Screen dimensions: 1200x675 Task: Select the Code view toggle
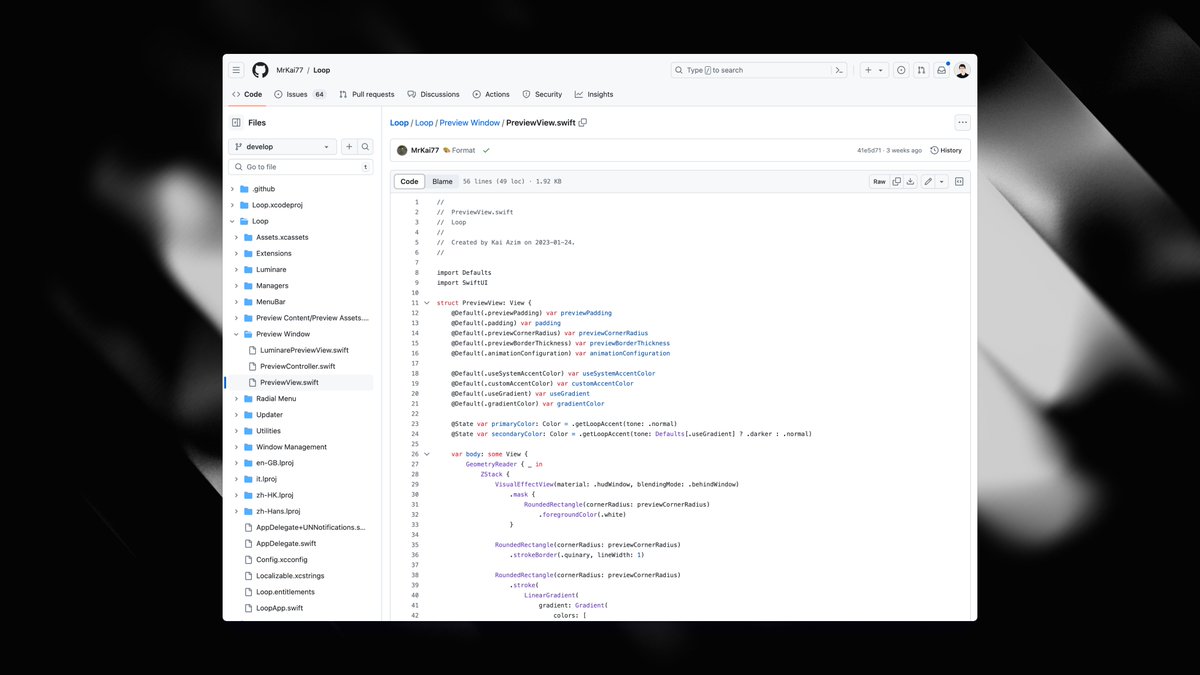pyautogui.click(x=409, y=182)
